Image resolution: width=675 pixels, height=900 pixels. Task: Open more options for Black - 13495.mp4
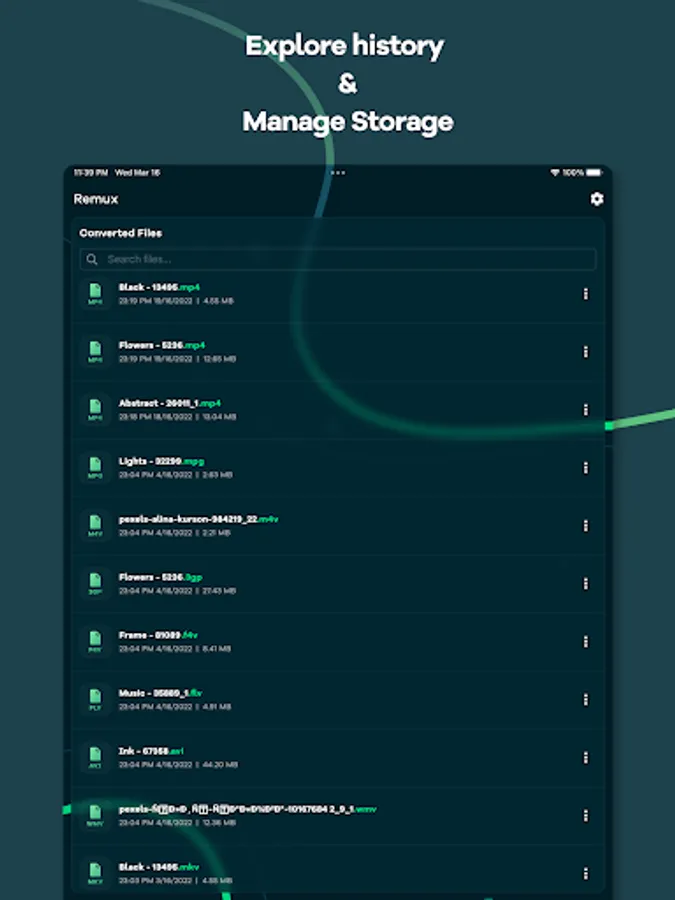pyautogui.click(x=585, y=294)
